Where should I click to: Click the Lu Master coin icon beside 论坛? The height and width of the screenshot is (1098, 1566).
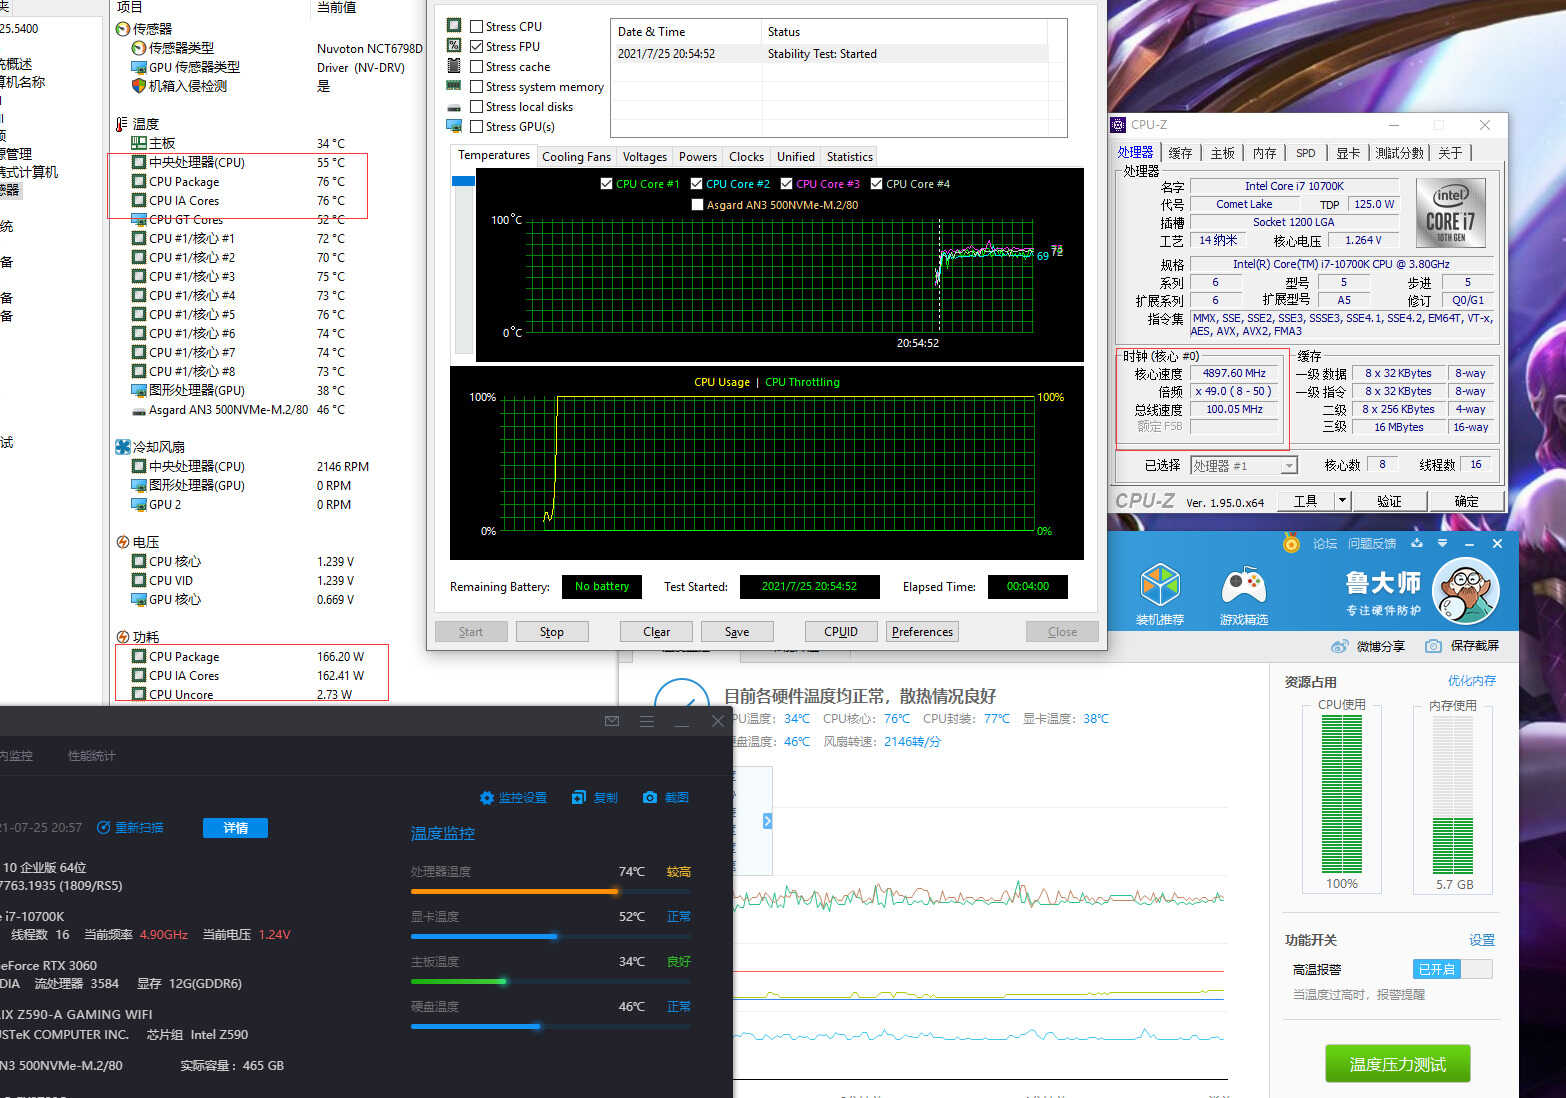point(1291,543)
